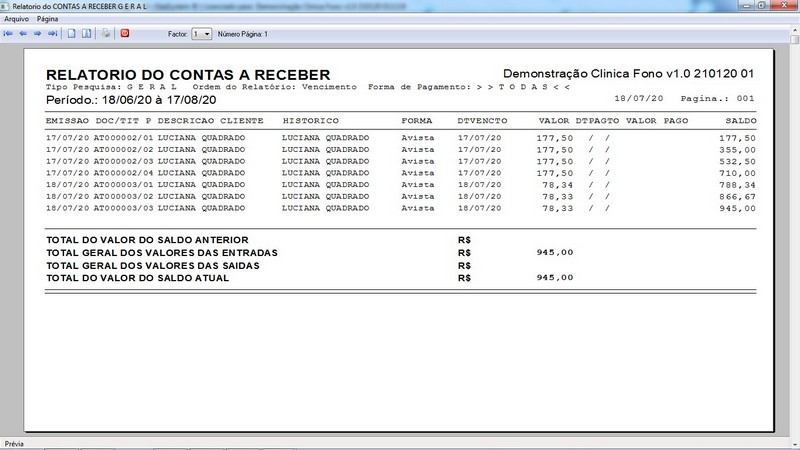
Task: Select two-page view icon
Action: (87, 34)
